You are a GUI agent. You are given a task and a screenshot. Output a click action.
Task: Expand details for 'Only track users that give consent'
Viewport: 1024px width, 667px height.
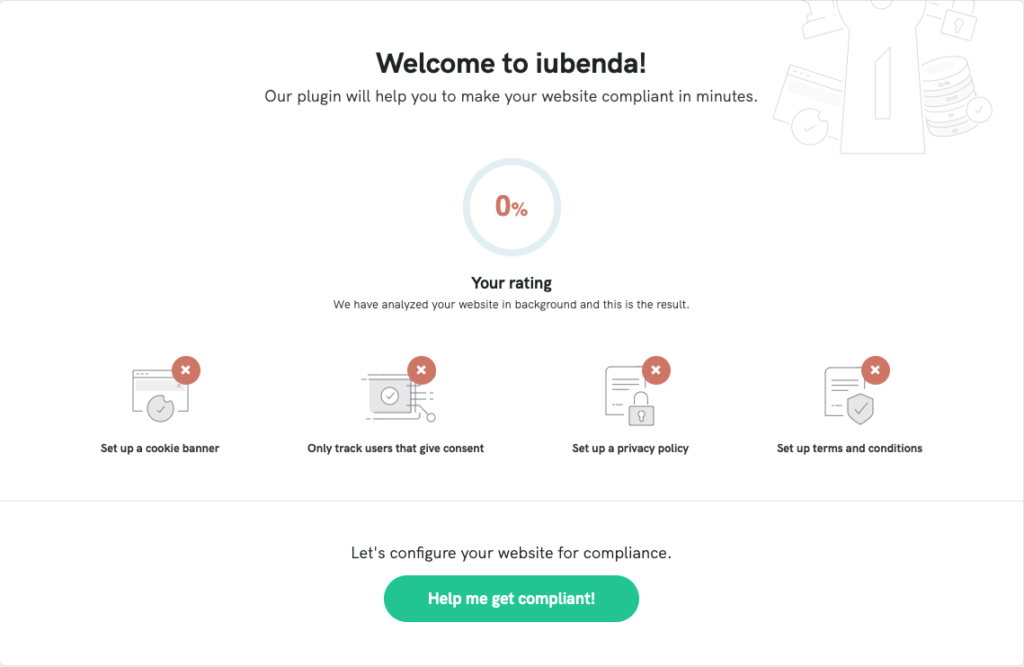395,448
